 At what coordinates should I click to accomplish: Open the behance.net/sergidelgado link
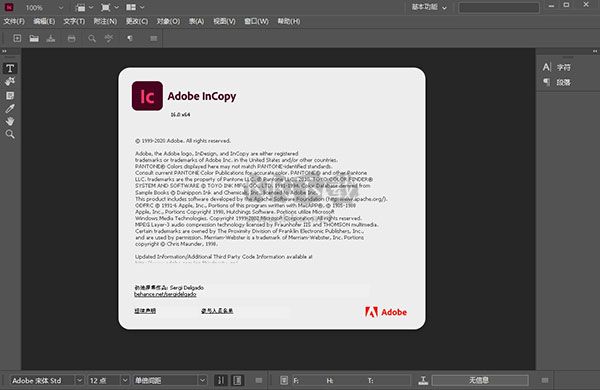click(165, 294)
